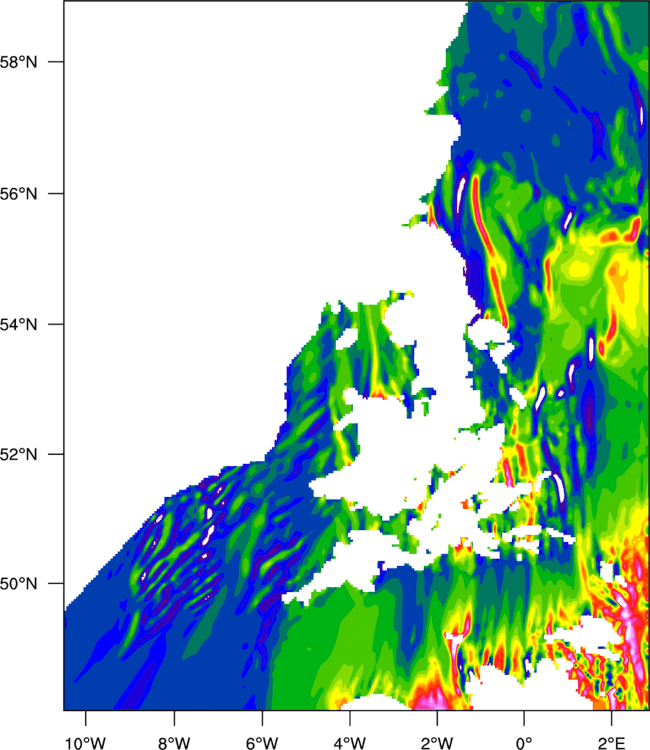Click the 8°W longitude label
Viewport: 650px width, 750px height.
click(x=174, y=743)
